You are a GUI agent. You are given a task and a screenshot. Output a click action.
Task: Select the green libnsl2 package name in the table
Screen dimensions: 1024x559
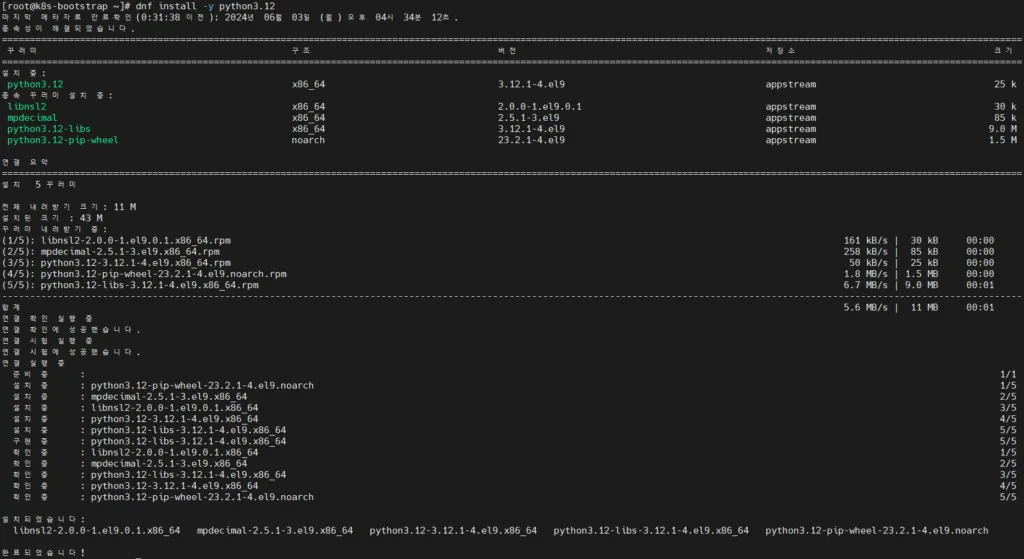pyautogui.click(x=27, y=106)
